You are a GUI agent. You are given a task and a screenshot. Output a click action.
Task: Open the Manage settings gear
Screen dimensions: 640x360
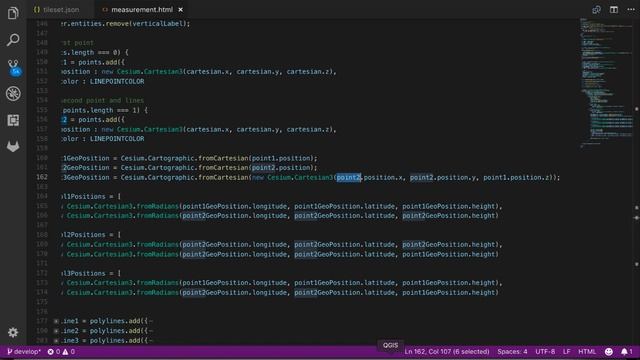point(13,332)
